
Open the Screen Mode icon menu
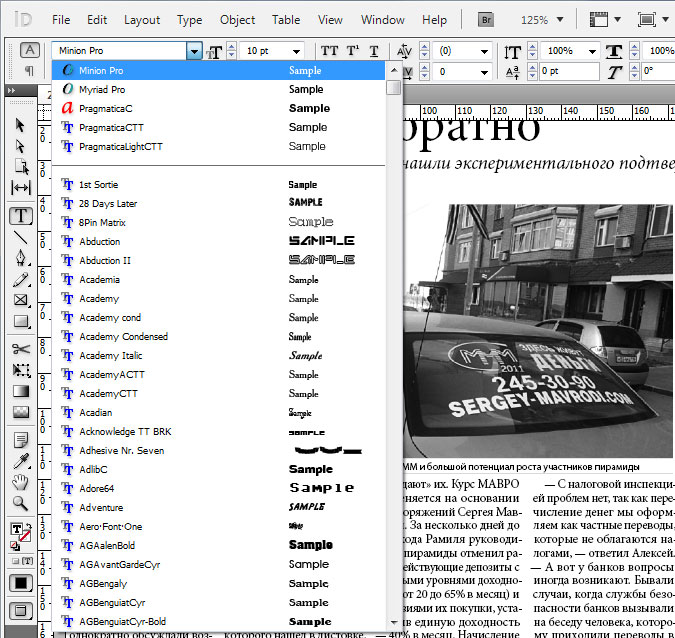(x=653, y=20)
